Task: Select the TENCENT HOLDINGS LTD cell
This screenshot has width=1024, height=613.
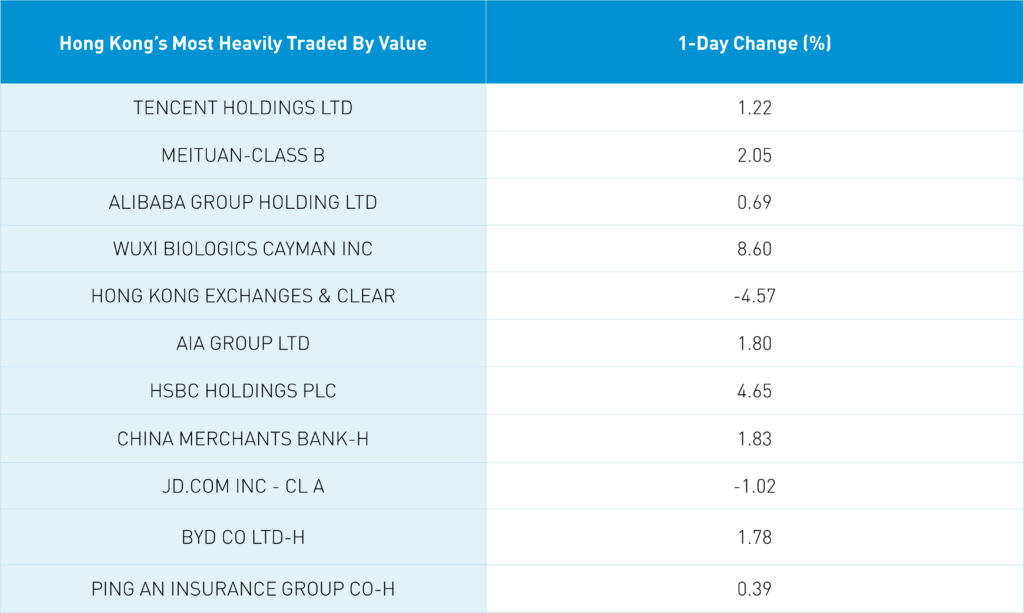Action: pos(243,107)
